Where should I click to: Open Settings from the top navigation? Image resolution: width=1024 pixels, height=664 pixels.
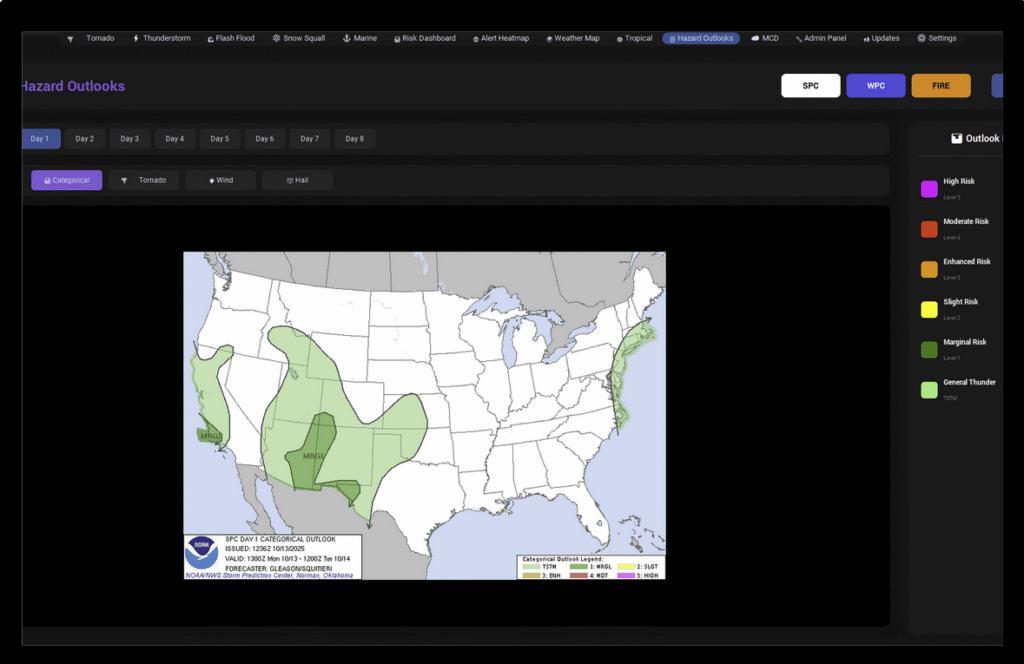point(937,39)
